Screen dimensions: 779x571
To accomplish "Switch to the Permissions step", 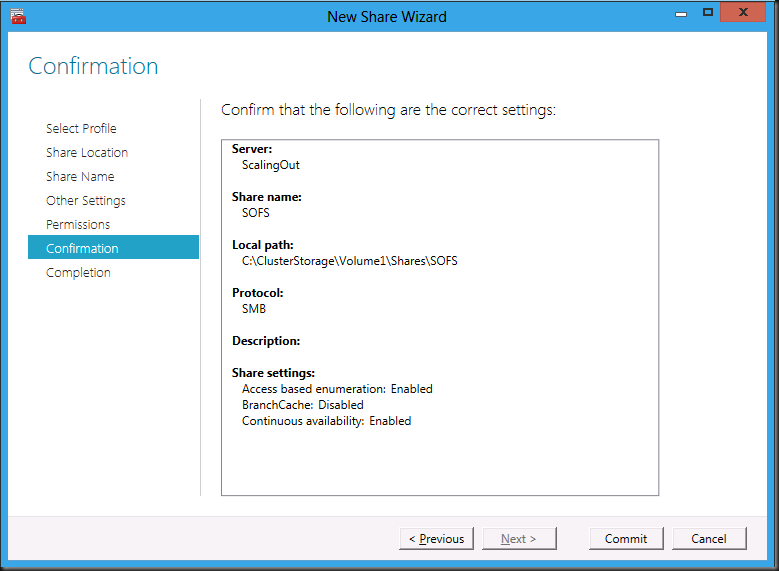I will (78, 225).
